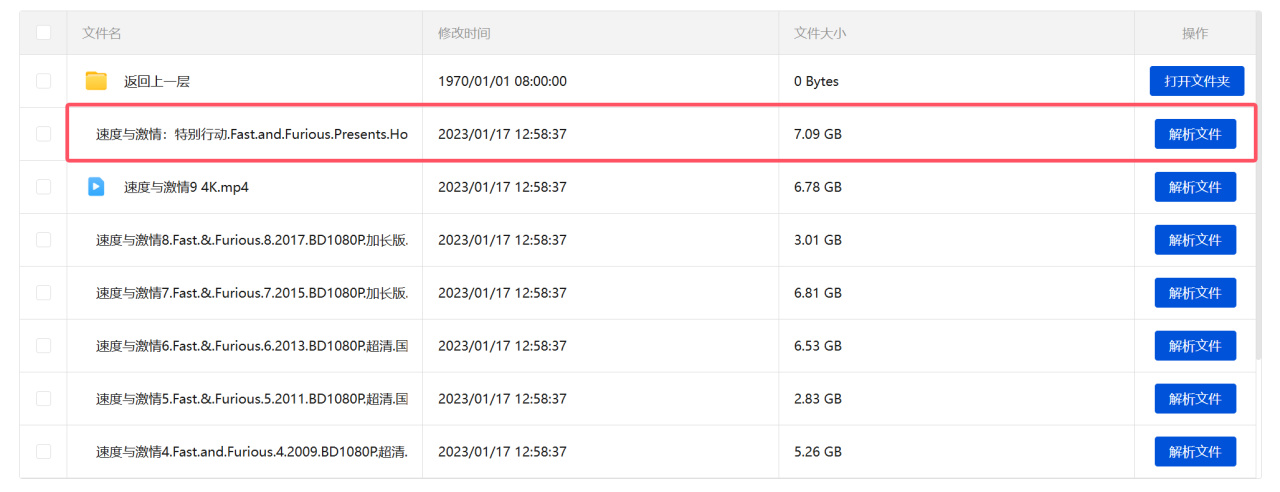Click the 速度与激情4.Fast.and.Furious.4 file name
Viewport: 1280px width, 492px height.
click(252, 452)
